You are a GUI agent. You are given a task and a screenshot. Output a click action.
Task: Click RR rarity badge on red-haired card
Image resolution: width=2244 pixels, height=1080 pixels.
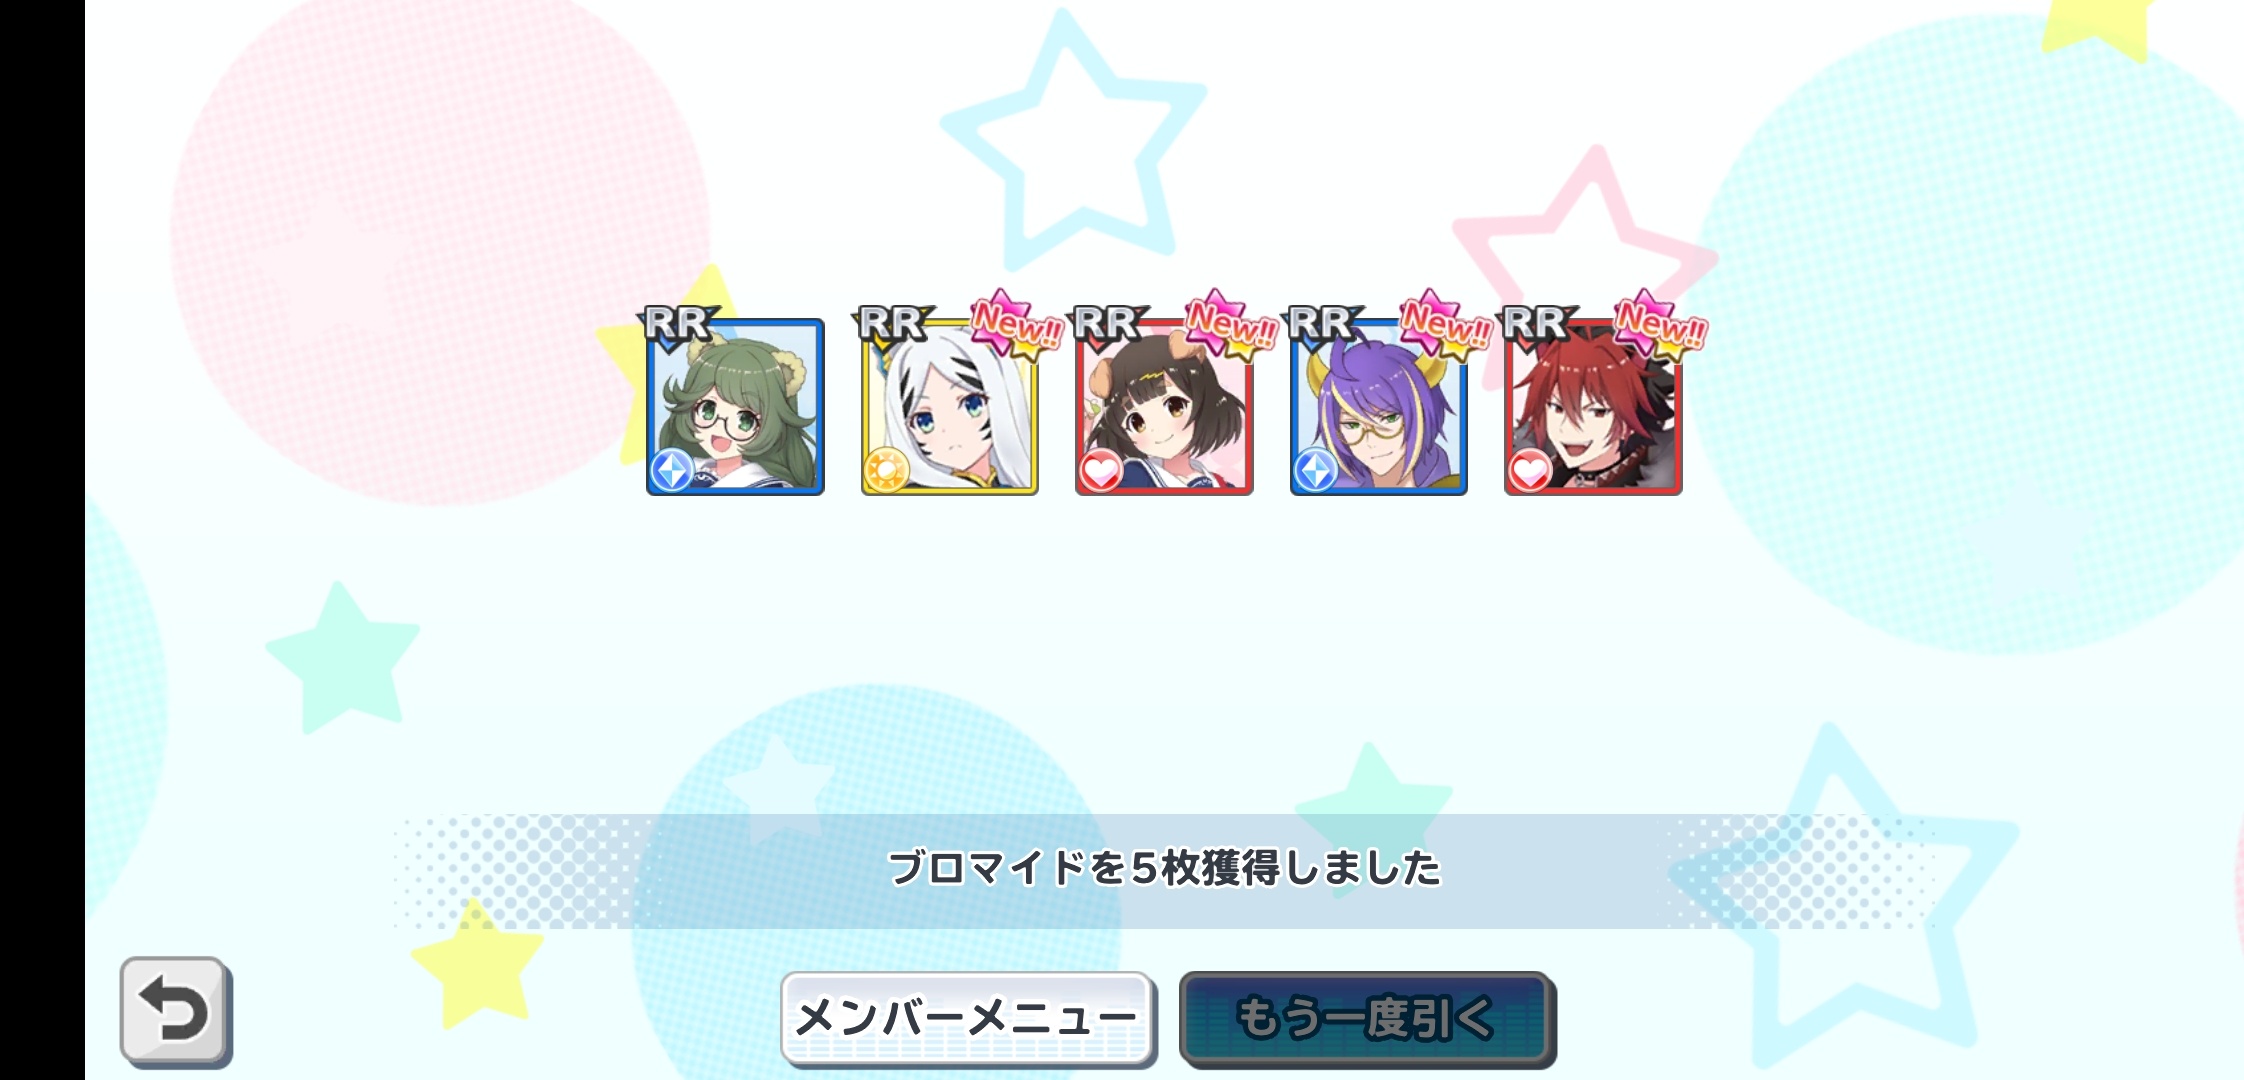click(x=1536, y=325)
